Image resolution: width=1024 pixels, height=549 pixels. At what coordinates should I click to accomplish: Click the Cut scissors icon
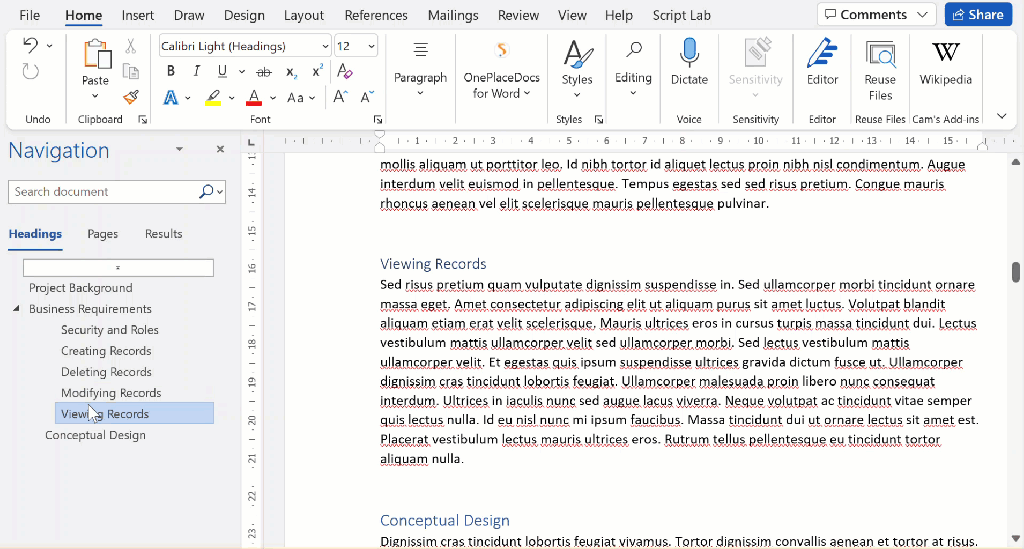tap(130, 46)
